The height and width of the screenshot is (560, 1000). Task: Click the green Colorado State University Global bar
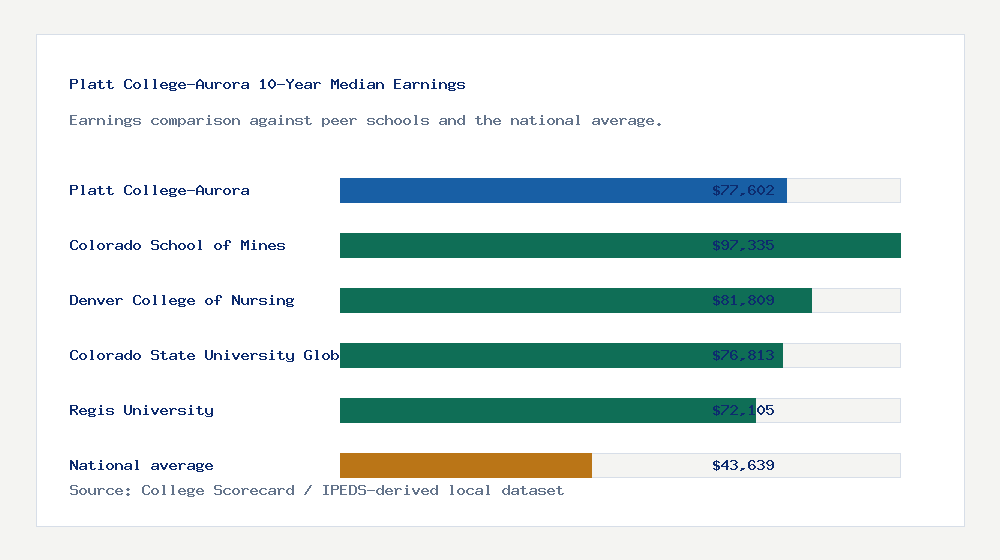[561, 355]
